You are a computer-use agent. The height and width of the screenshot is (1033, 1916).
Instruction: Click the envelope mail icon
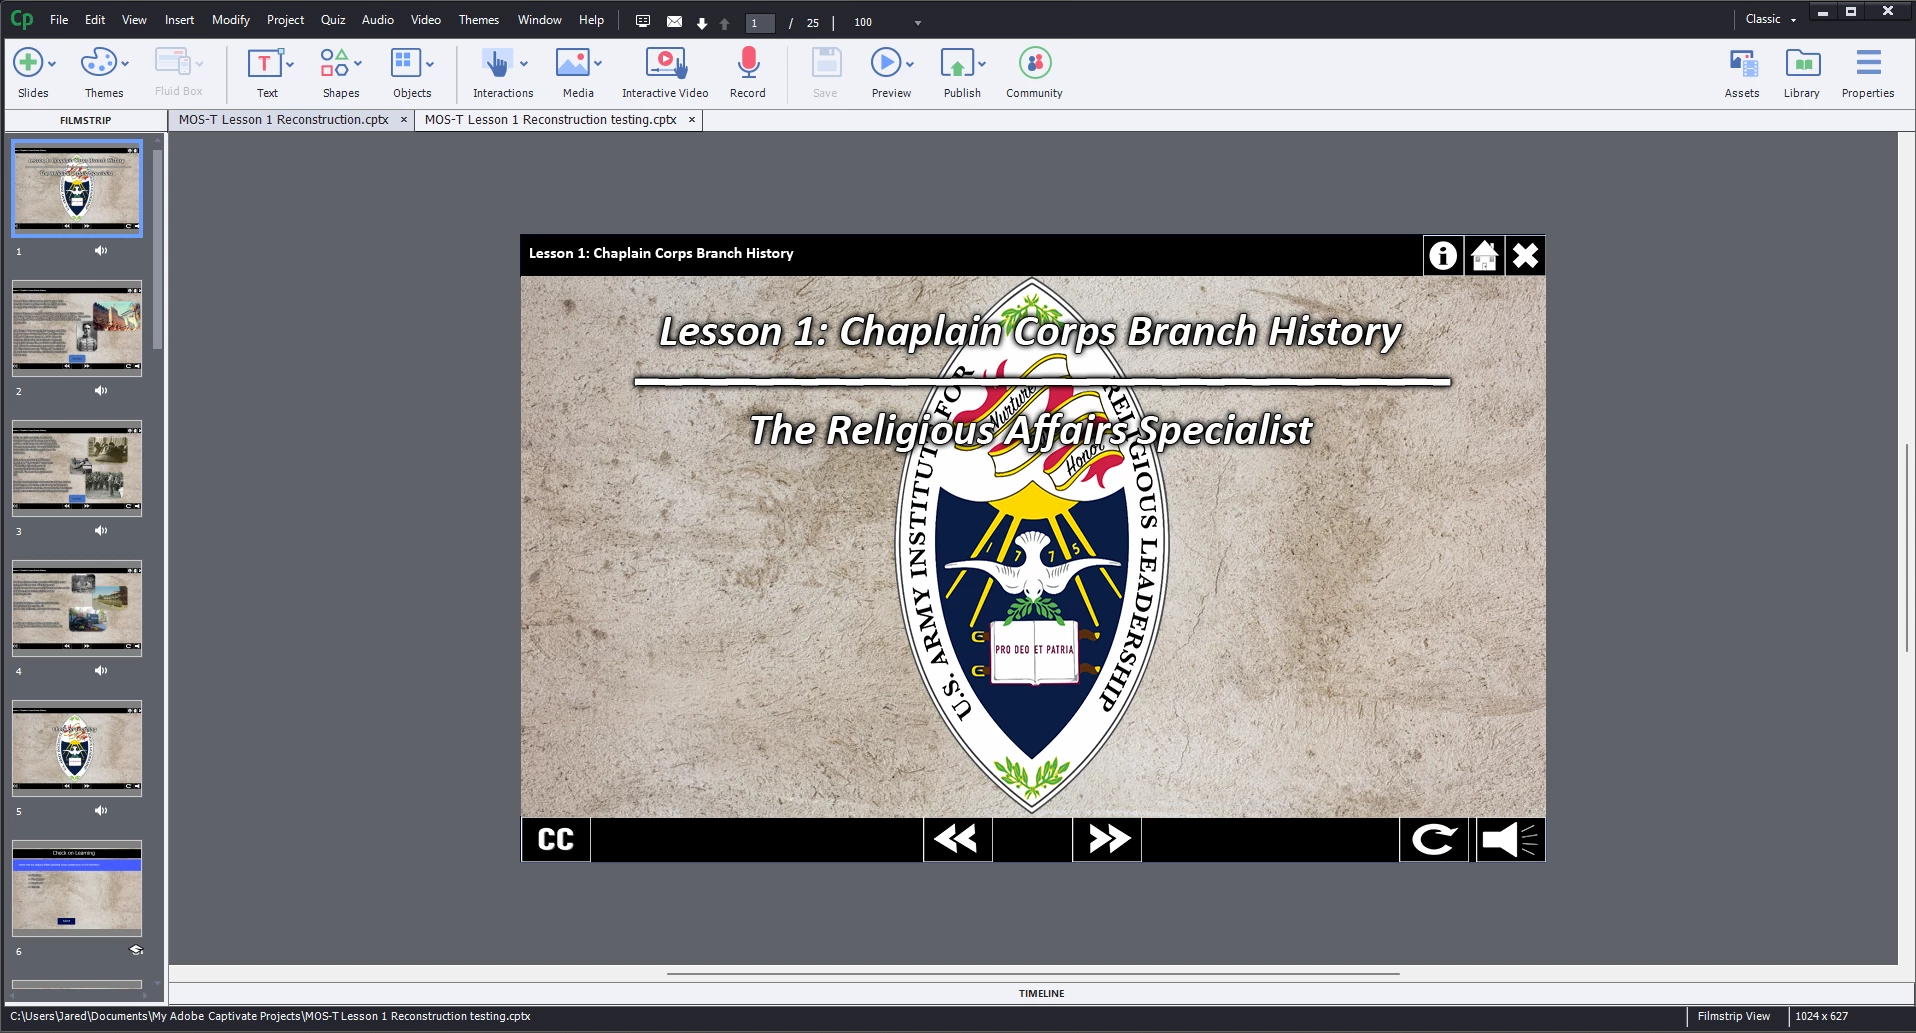674,21
